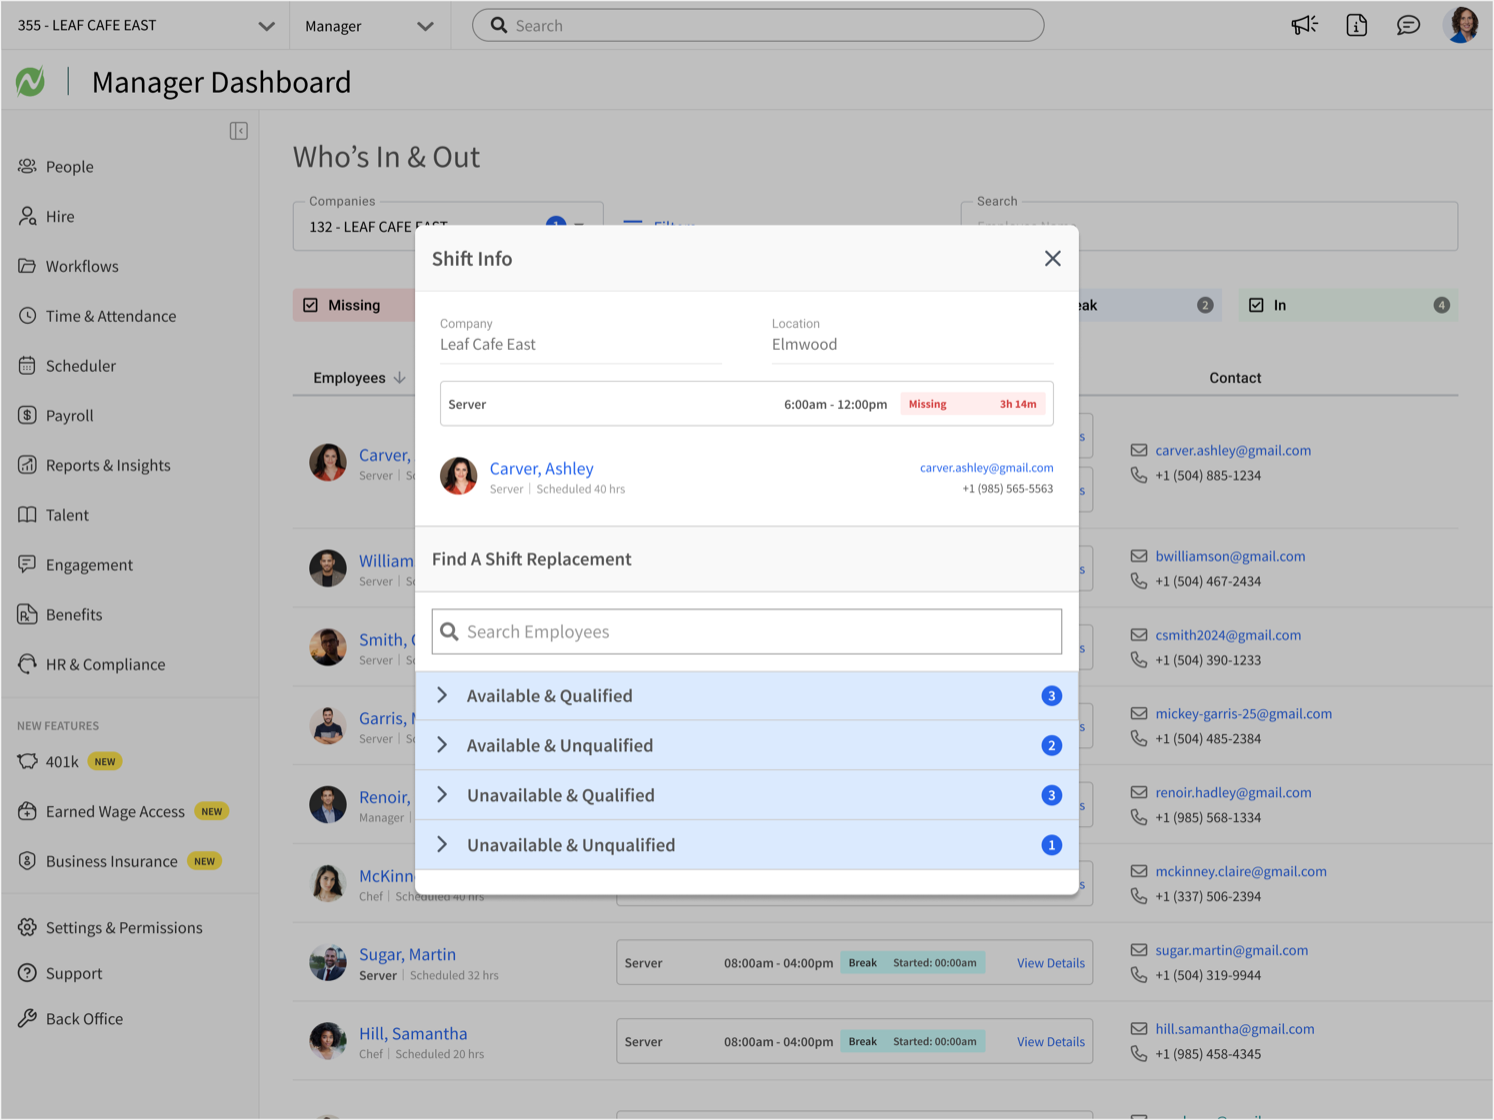
Task: Close the Shift Info dialog
Action: click(1052, 258)
